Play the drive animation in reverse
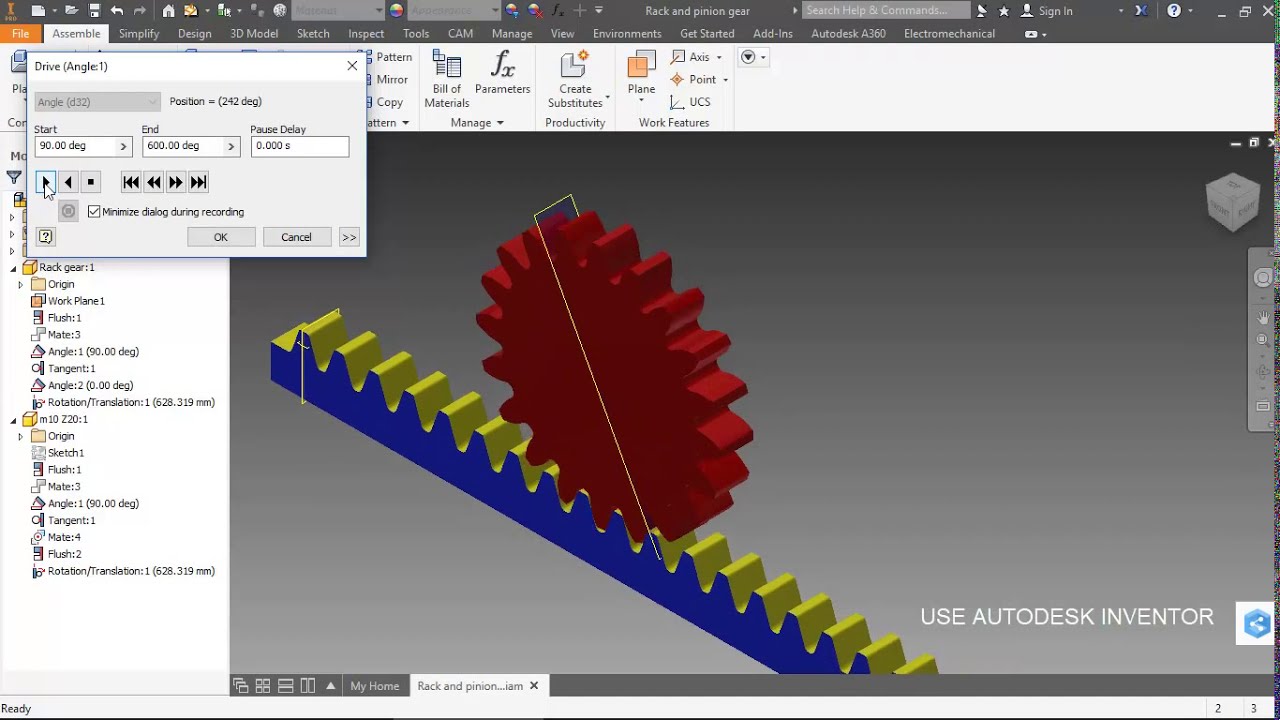 [x=68, y=182]
